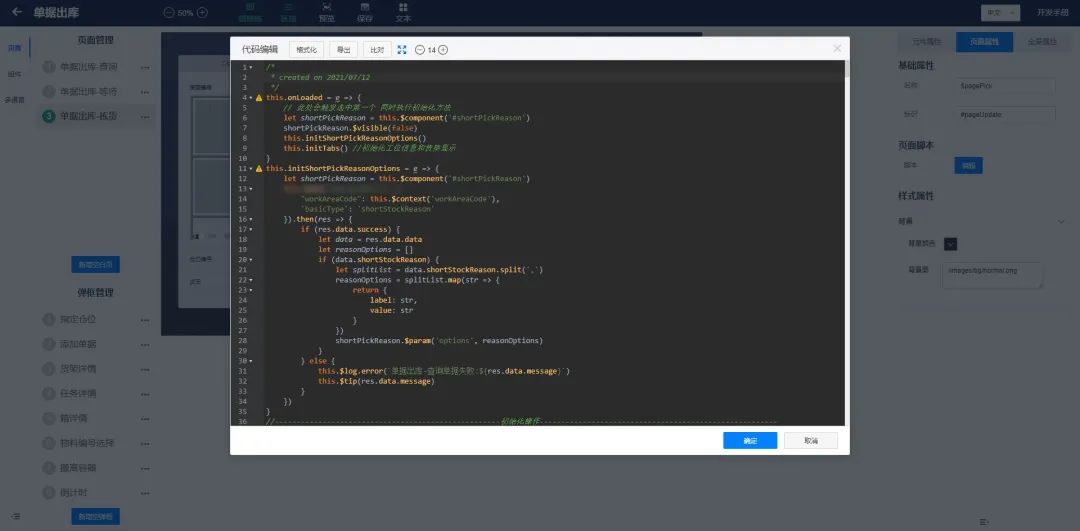Decrease code editor font size with minus icon
Viewport: 1080px width, 531px height.
[x=420, y=49]
